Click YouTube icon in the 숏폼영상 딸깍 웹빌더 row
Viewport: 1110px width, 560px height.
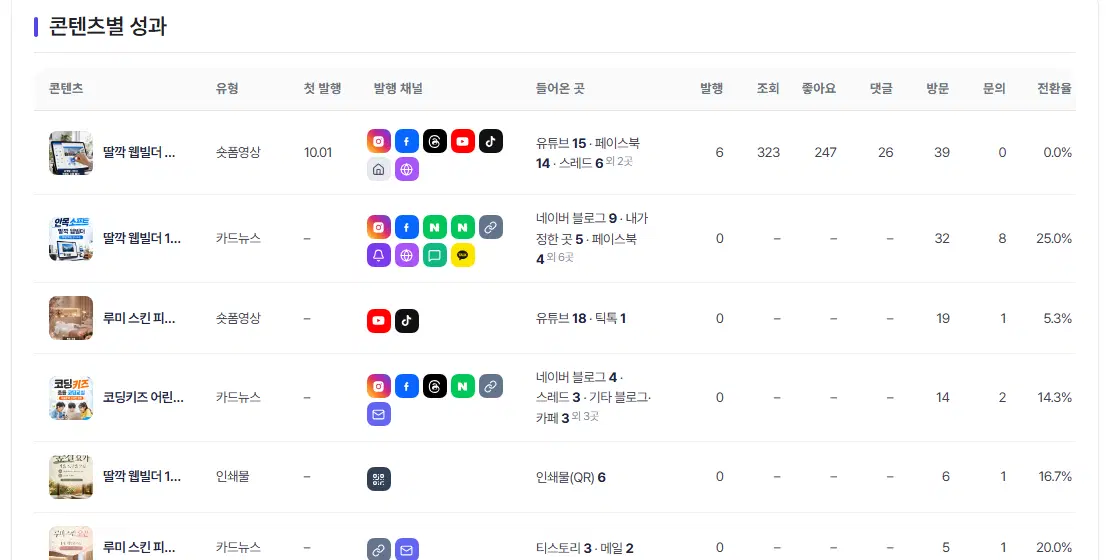(462, 142)
